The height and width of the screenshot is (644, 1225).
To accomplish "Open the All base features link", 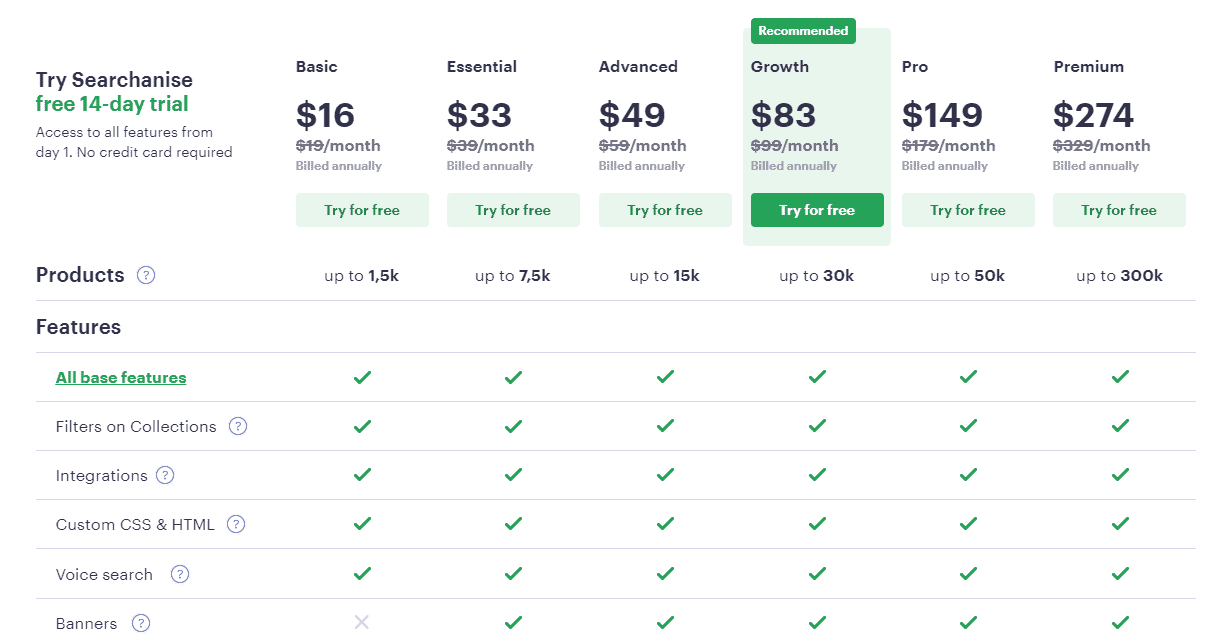I will pyautogui.click(x=121, y=377).
